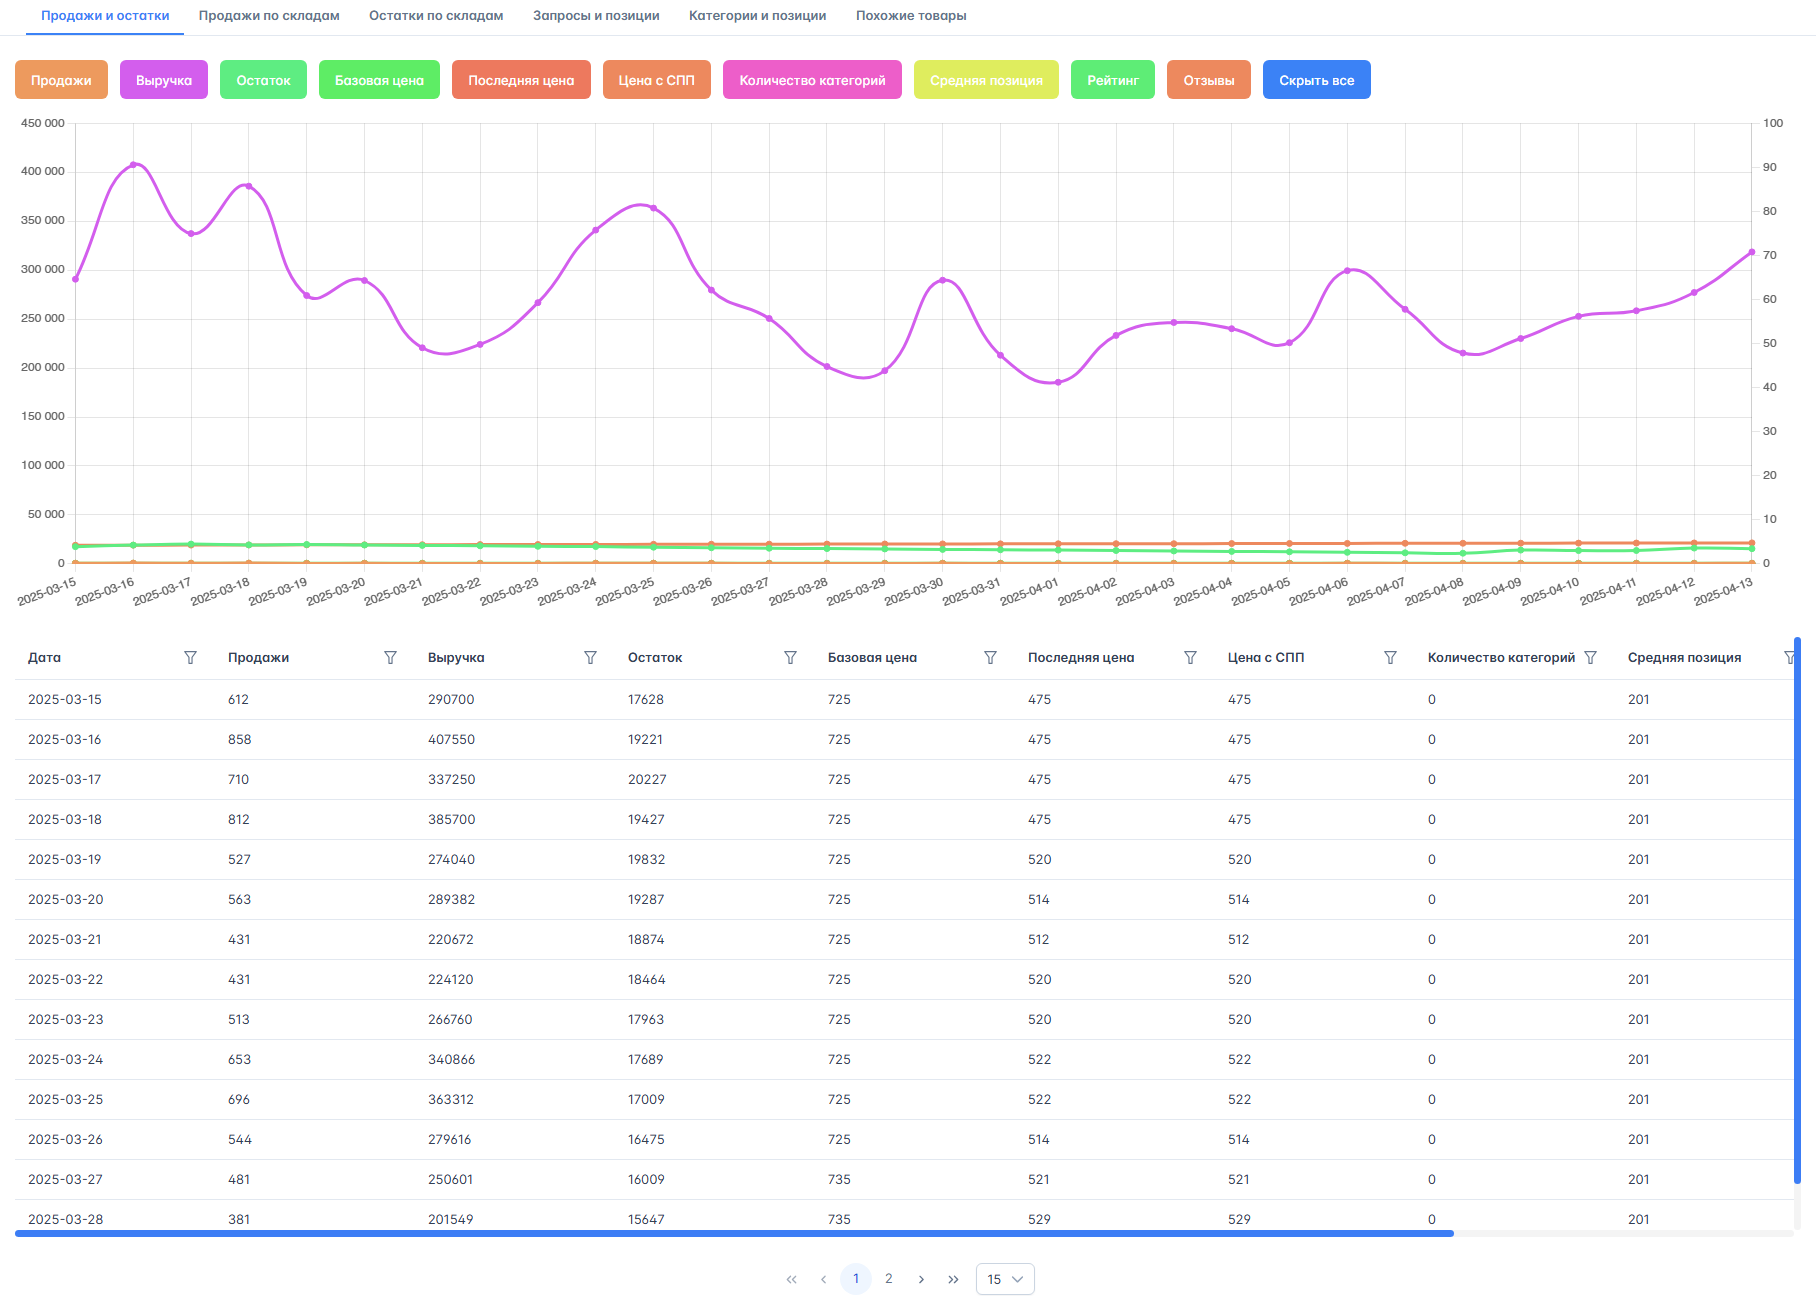
Task: Click filter icon in Дата column header
Action: 190,657
